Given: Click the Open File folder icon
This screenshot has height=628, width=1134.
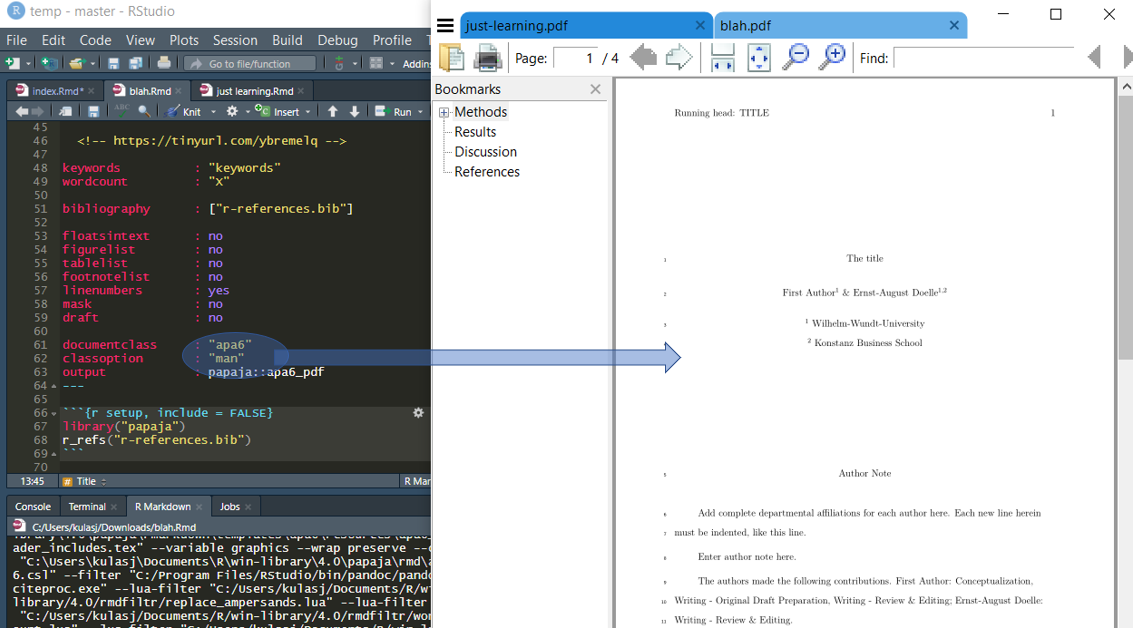Looking at the screenshot, I should (76, 64).
